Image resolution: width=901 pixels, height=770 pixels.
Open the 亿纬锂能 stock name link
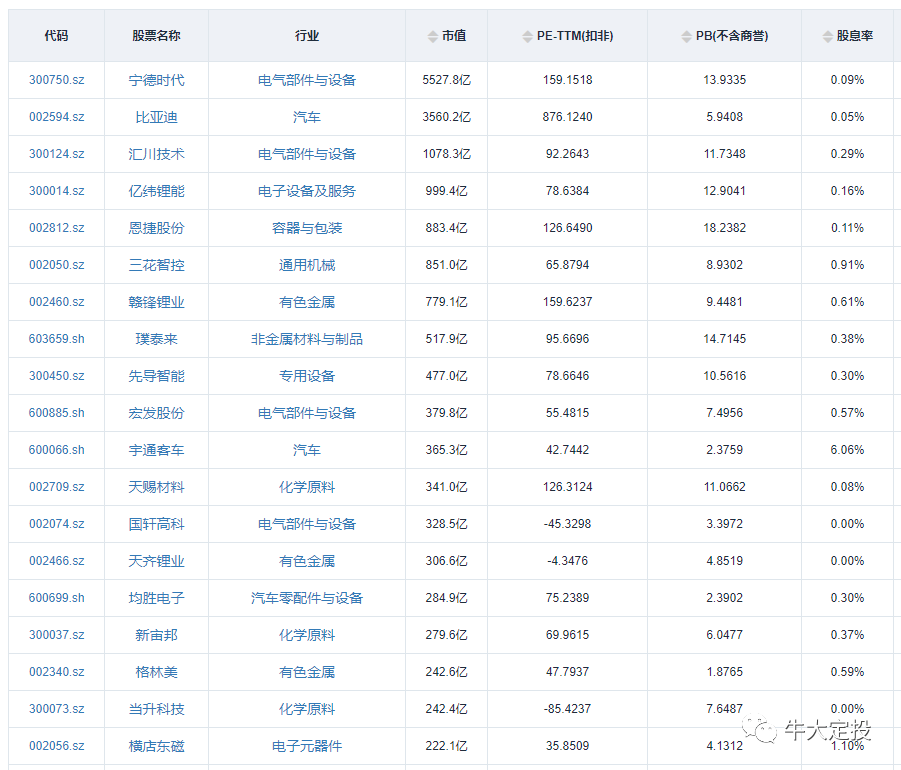156,191
